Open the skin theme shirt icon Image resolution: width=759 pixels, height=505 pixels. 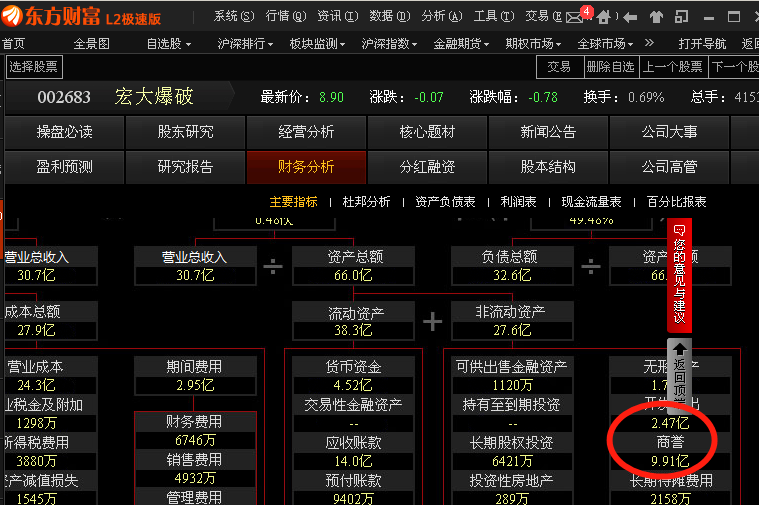click(656, 17)
